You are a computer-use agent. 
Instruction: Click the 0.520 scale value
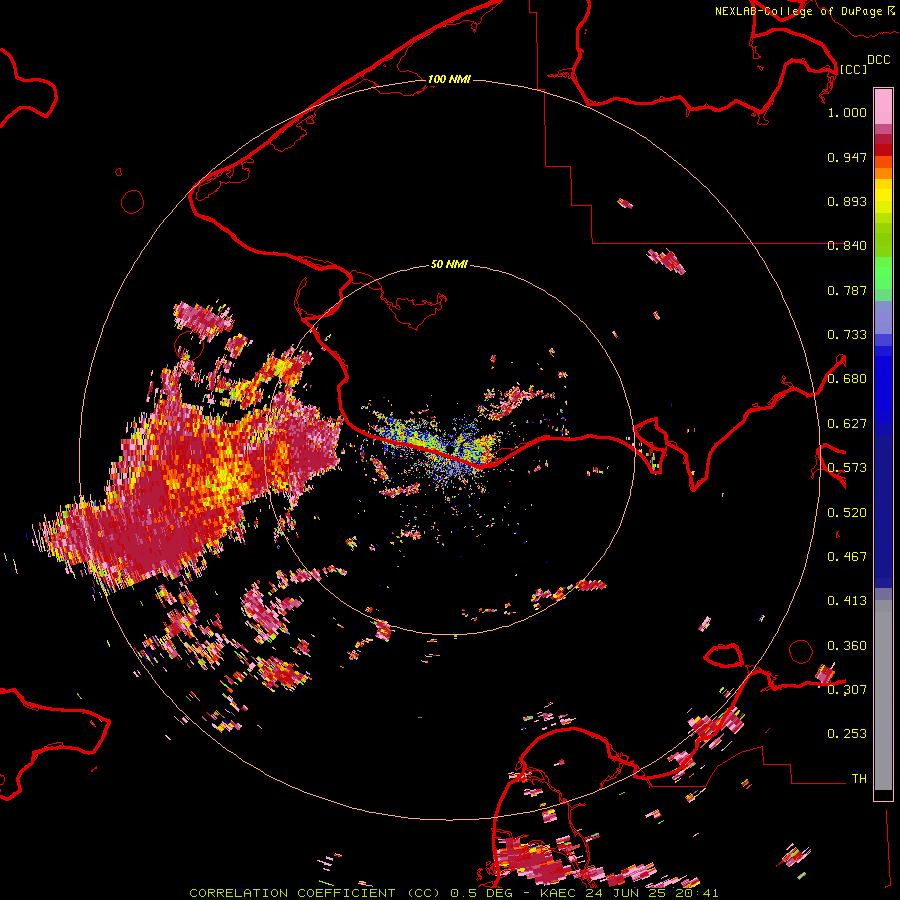tap(847, 513)
